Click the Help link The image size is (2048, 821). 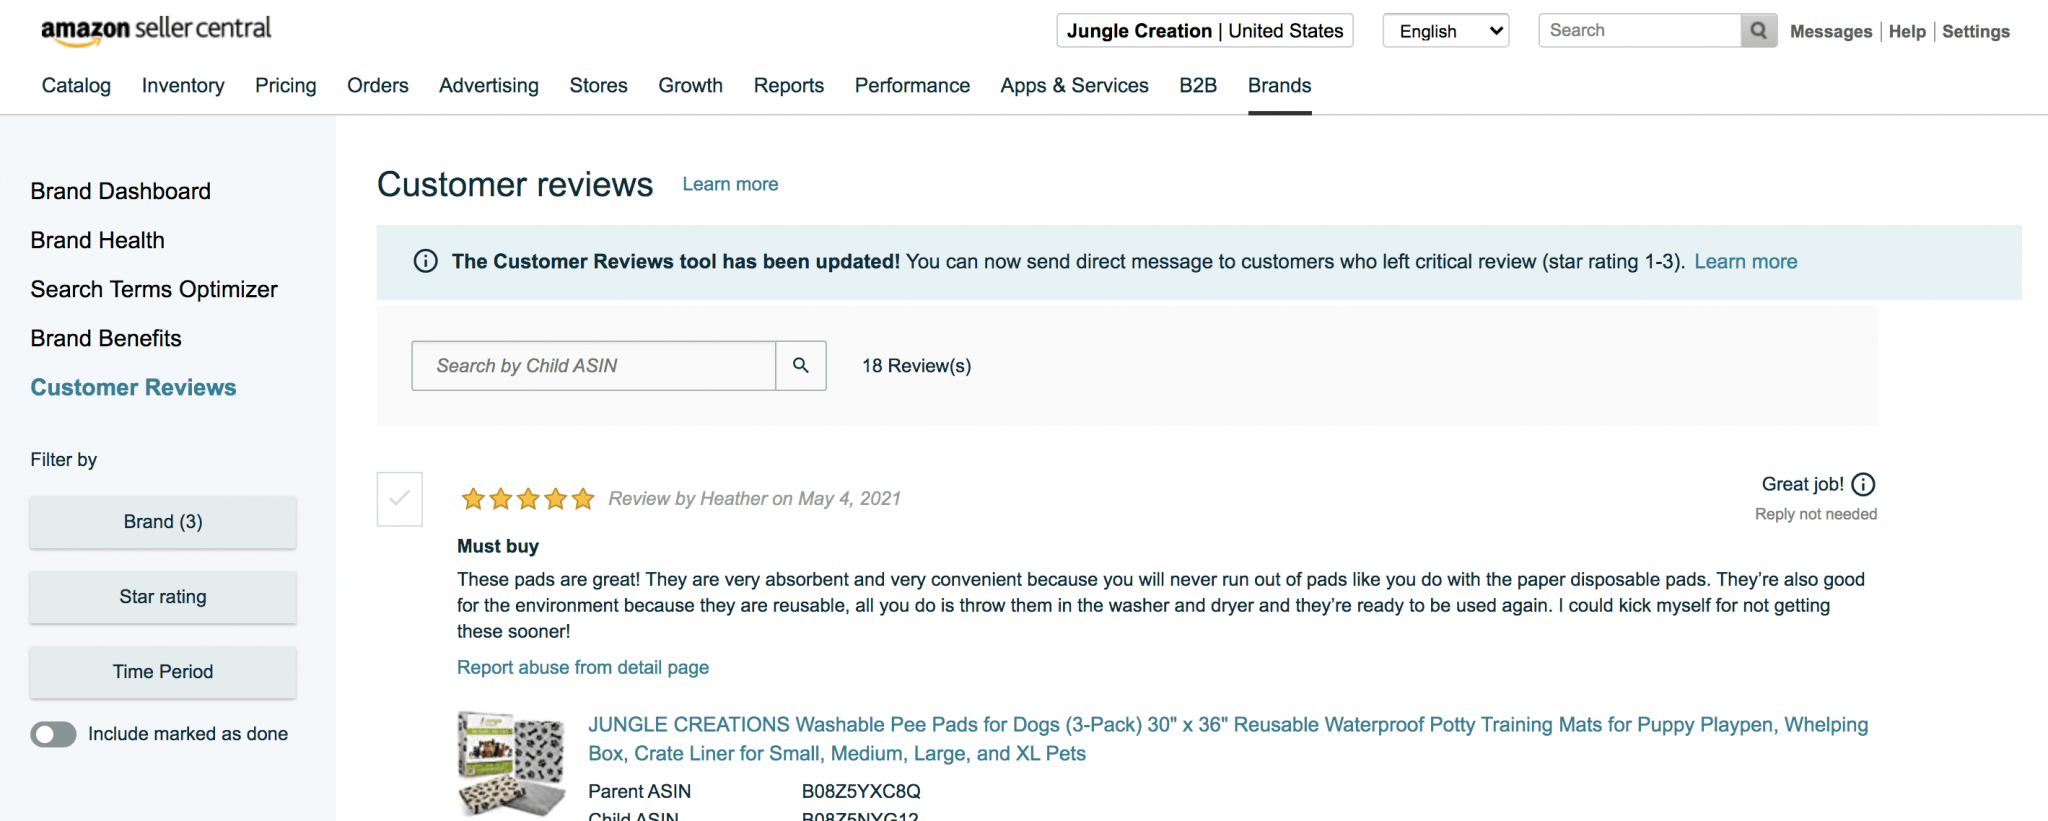(x=1907, y=32)
